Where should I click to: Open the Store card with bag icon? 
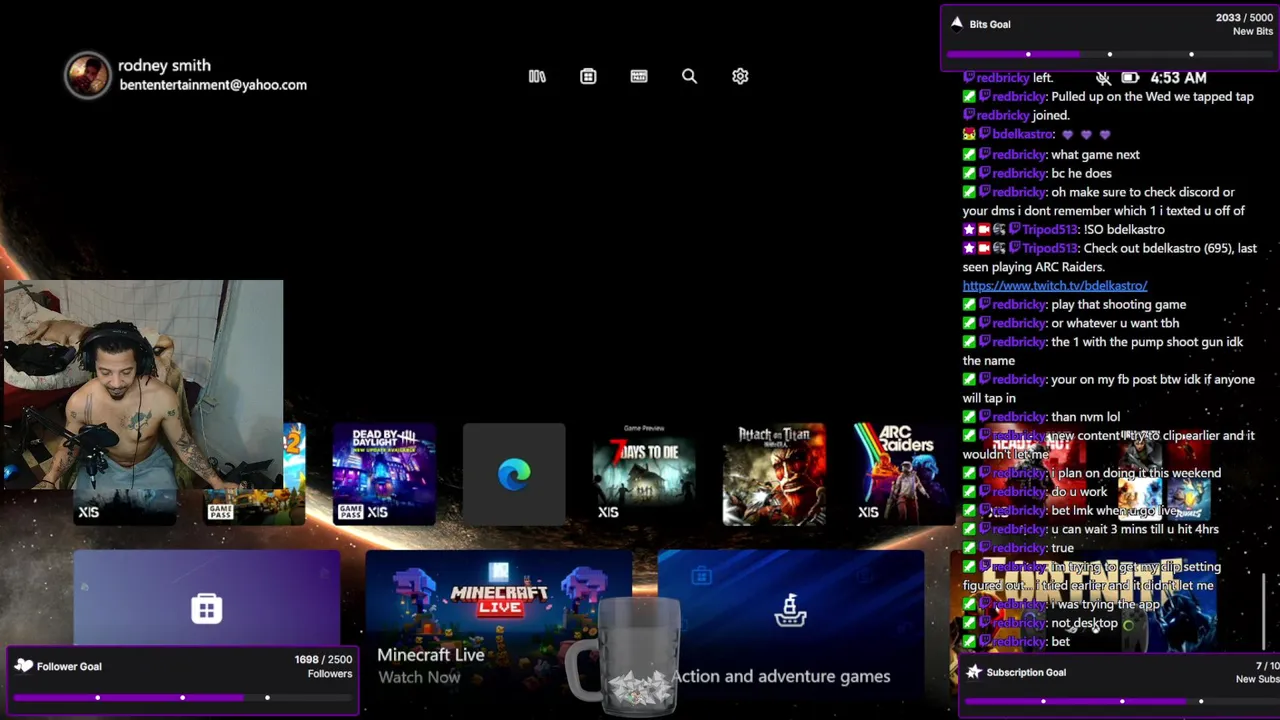tap(207, 600)
